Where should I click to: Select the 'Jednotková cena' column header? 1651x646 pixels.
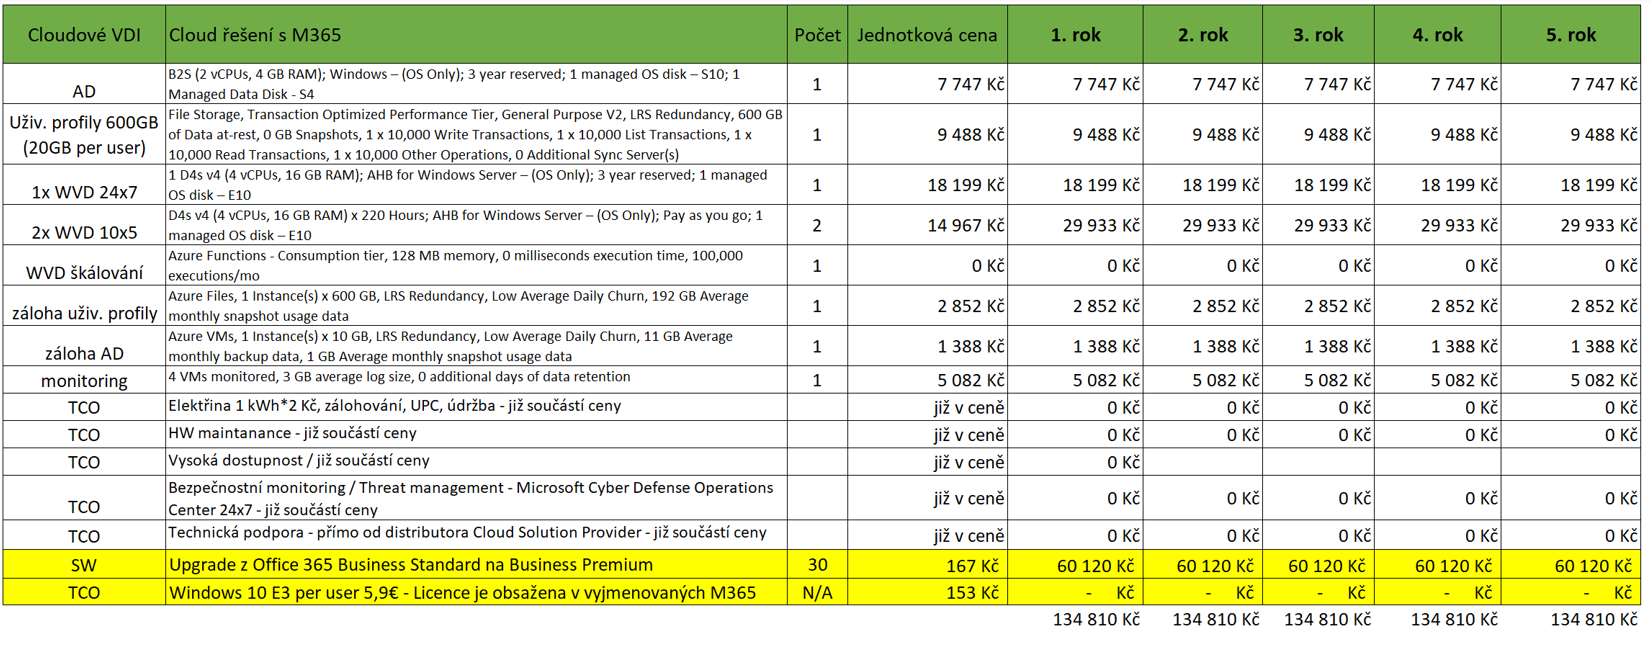(x=927, y=35)
